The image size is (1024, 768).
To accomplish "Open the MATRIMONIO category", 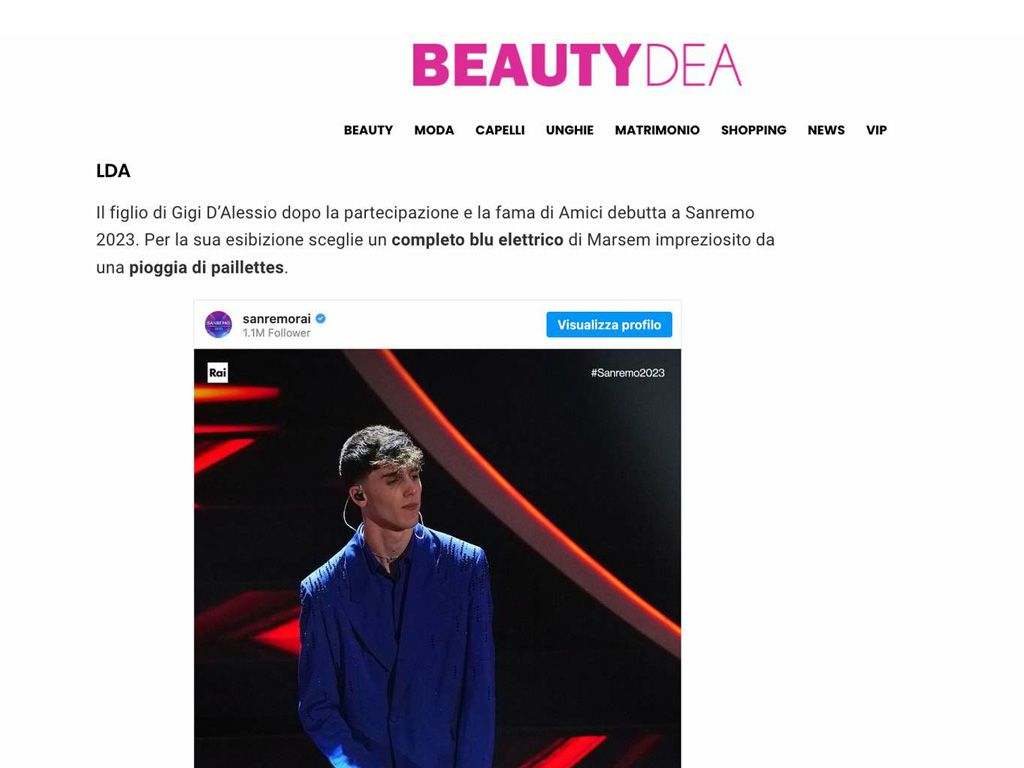I will 657,130.
